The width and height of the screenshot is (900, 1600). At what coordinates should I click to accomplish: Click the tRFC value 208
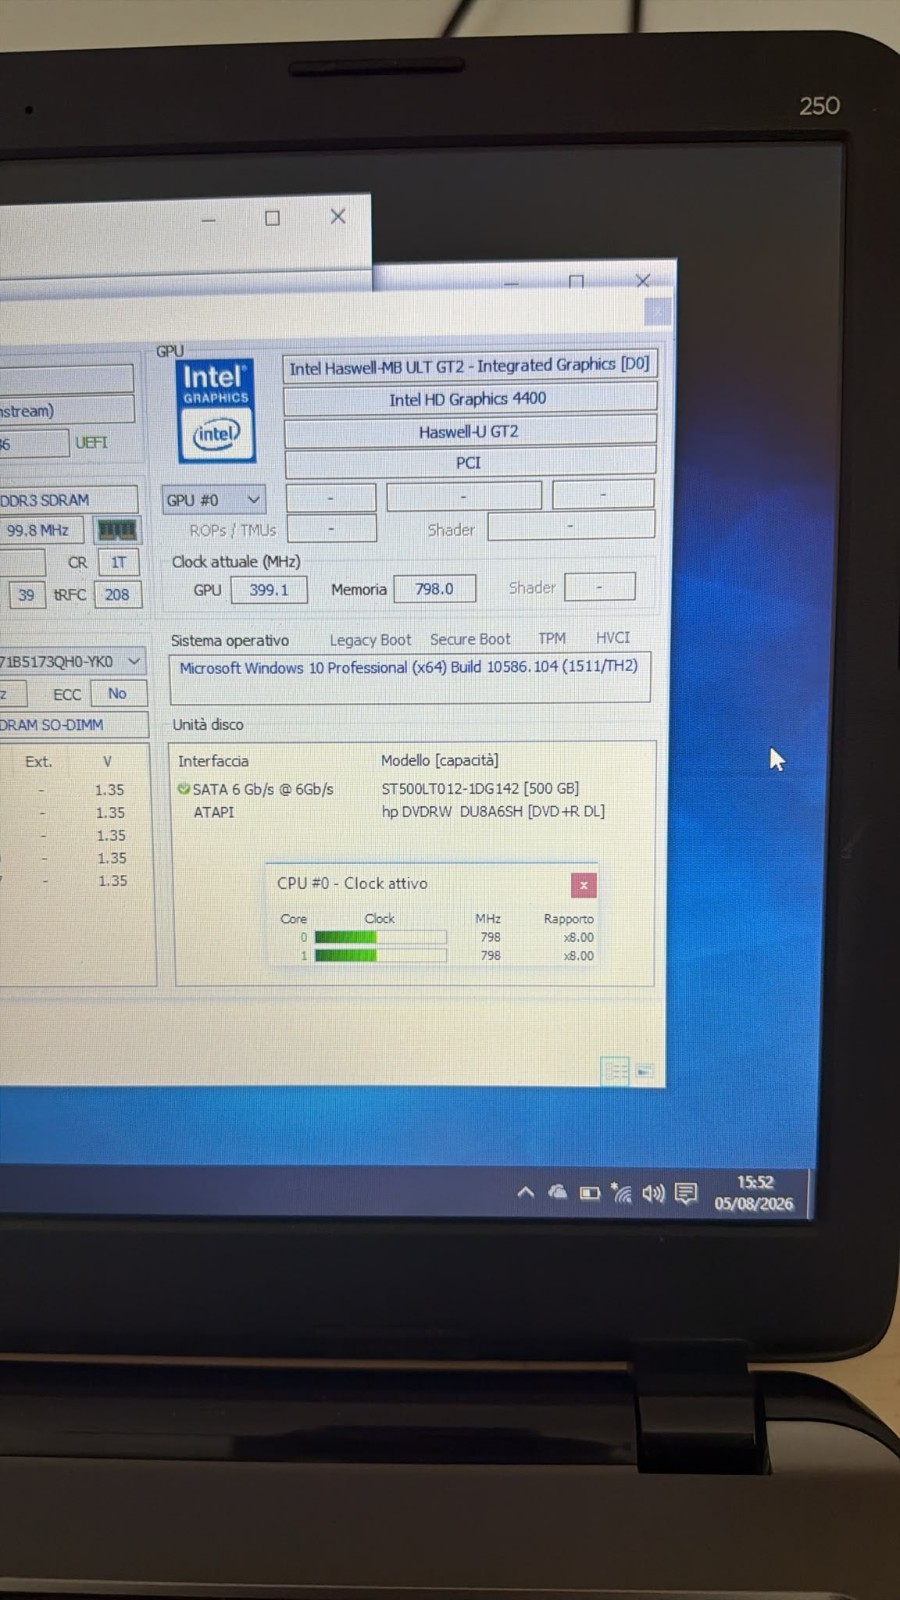(x=117, y=594)
